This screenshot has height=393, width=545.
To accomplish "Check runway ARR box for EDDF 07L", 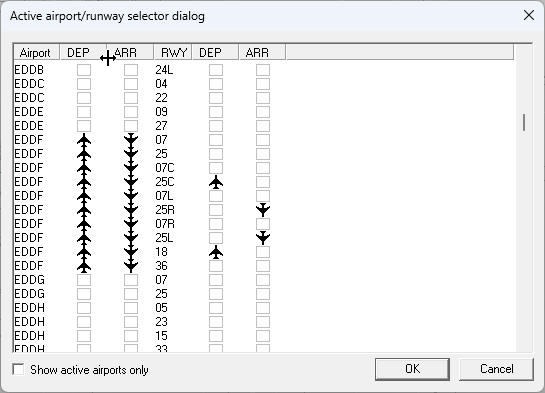I will point(263,196).
